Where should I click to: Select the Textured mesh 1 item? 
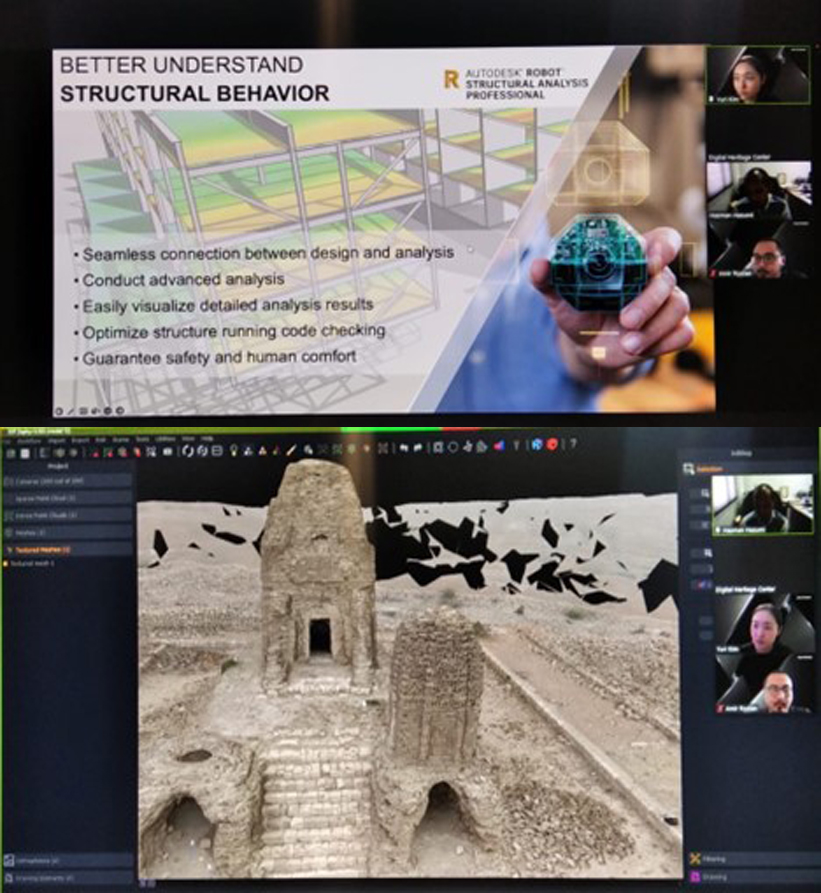click(x=32, y=563)
